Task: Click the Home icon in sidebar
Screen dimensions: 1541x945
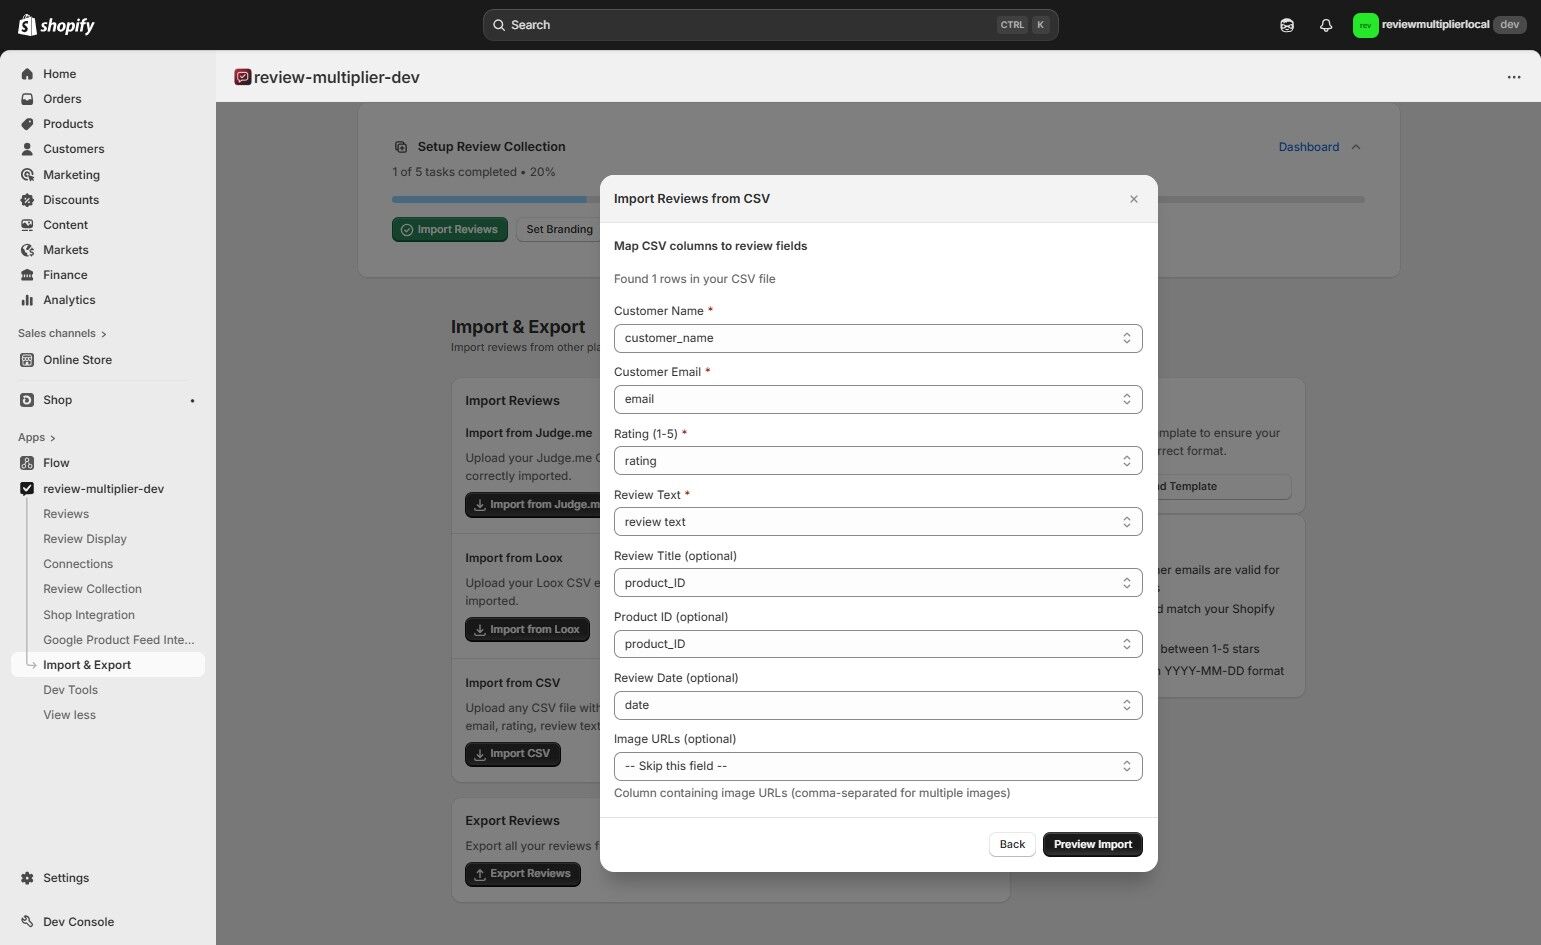Action: [x=27, y=74]
